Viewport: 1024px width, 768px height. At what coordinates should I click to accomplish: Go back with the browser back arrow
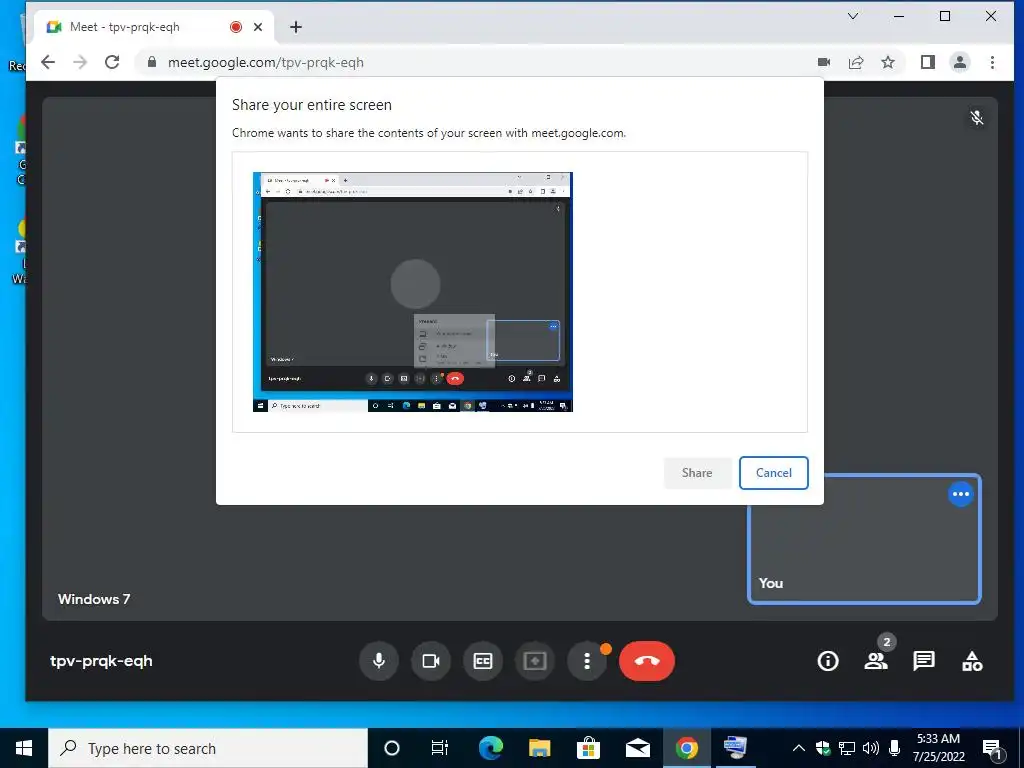point(48,62)
